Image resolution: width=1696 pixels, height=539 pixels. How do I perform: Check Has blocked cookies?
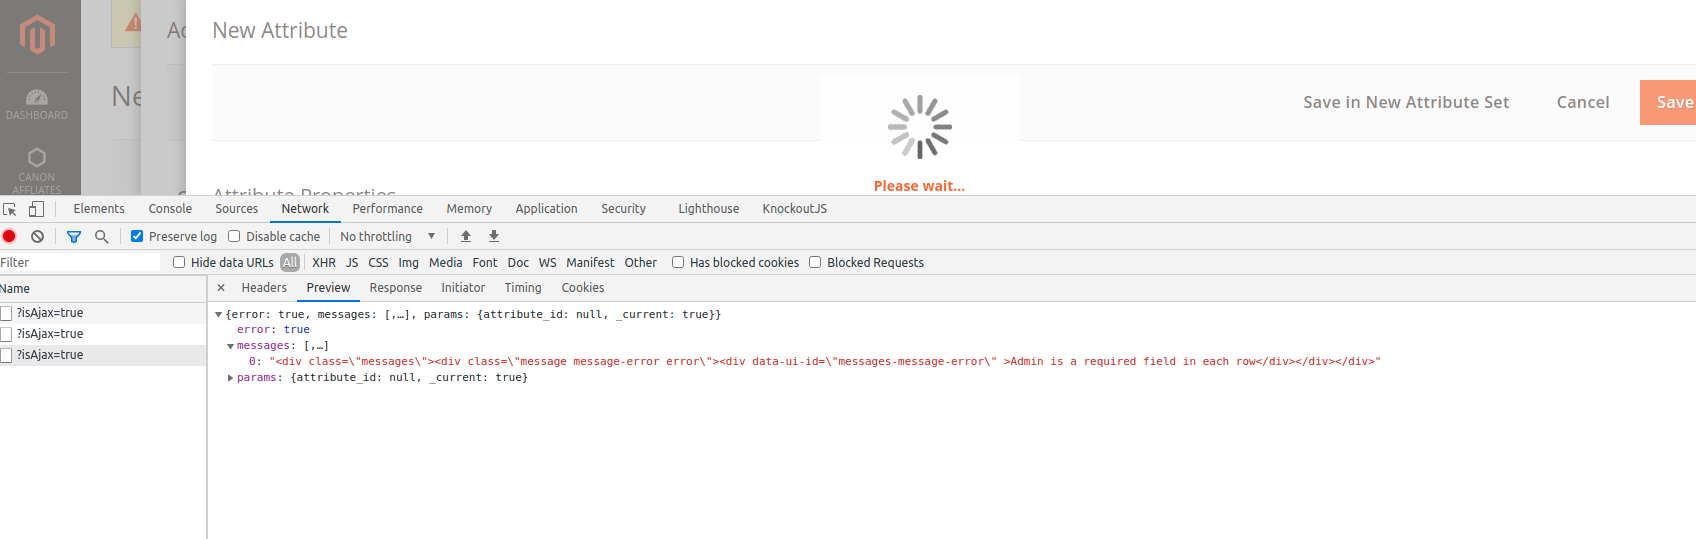678,263
